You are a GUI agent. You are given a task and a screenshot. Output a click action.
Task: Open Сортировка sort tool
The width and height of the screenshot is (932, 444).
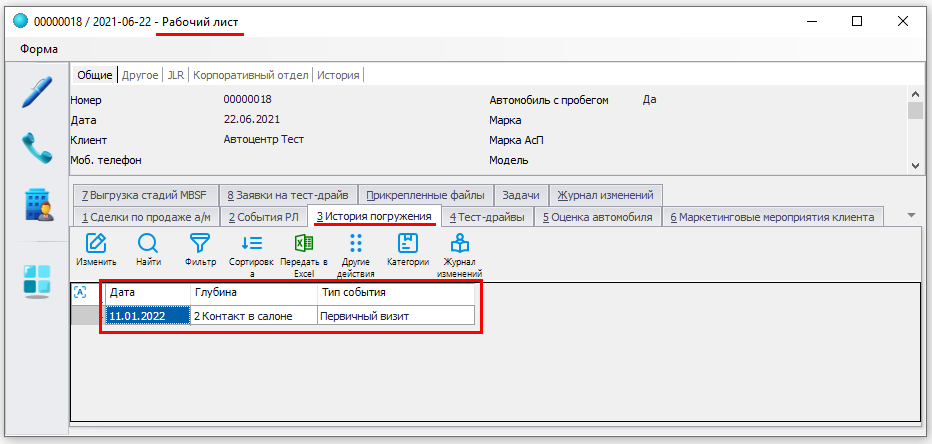pyautogui.click(x=251, y=243)
